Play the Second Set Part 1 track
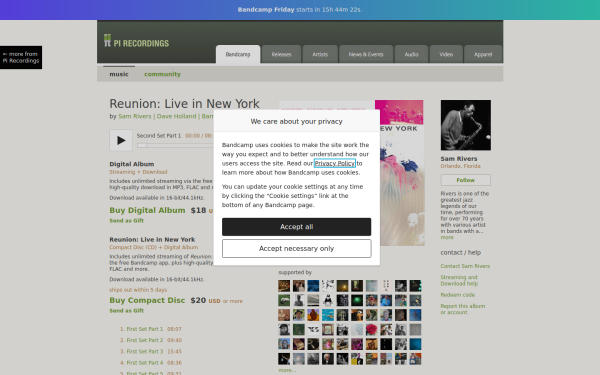 click(121, 140)
